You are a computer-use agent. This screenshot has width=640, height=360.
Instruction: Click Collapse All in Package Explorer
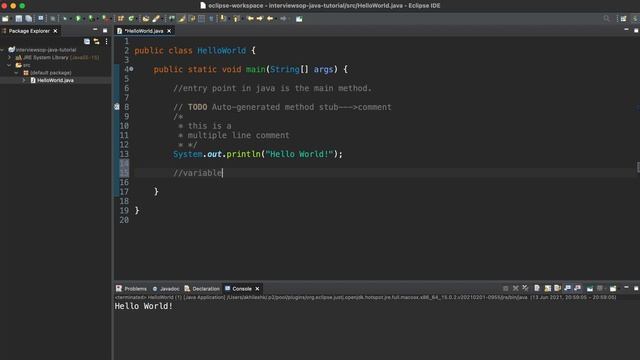pos(87,41)
